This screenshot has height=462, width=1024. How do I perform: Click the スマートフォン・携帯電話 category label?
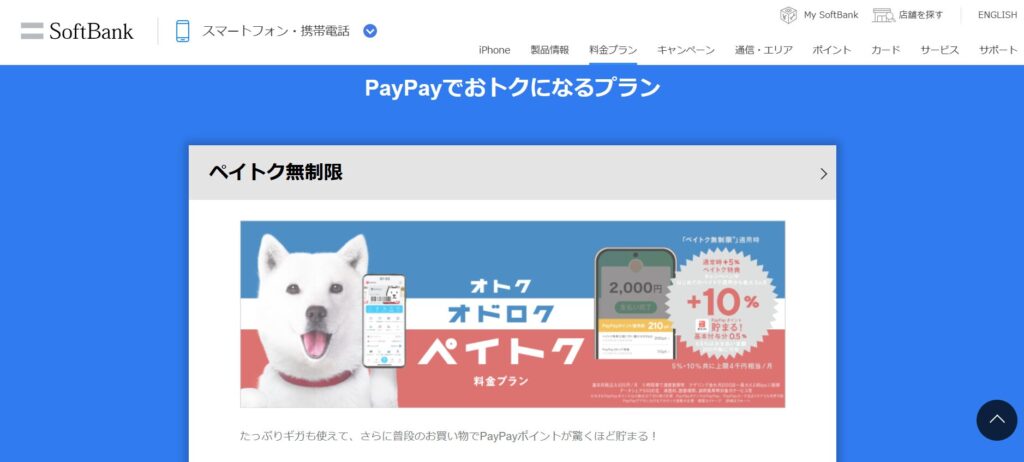276,31
